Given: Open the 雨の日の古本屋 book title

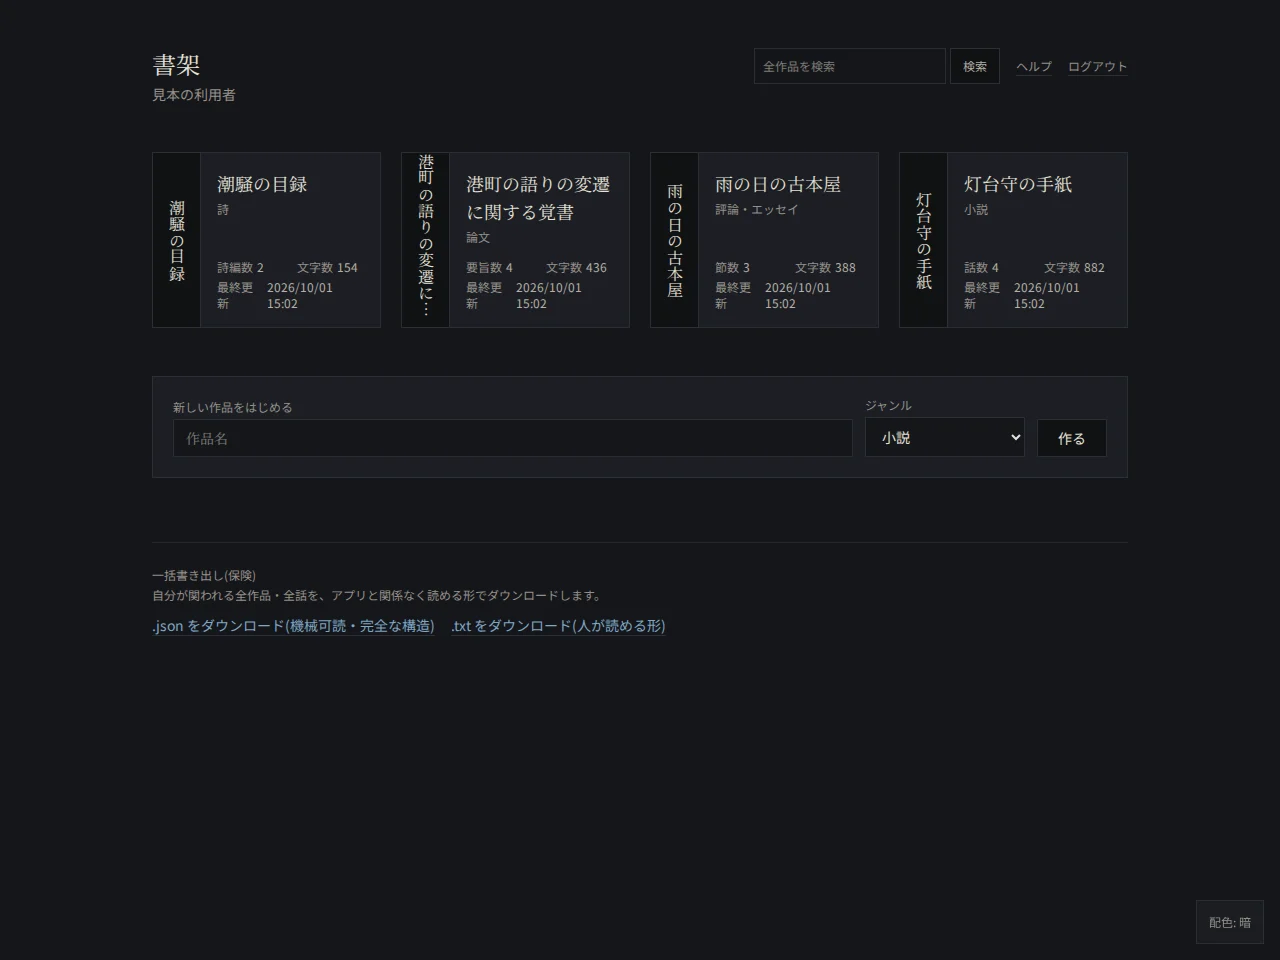Looking at the screenshot, I should point(778,184).
